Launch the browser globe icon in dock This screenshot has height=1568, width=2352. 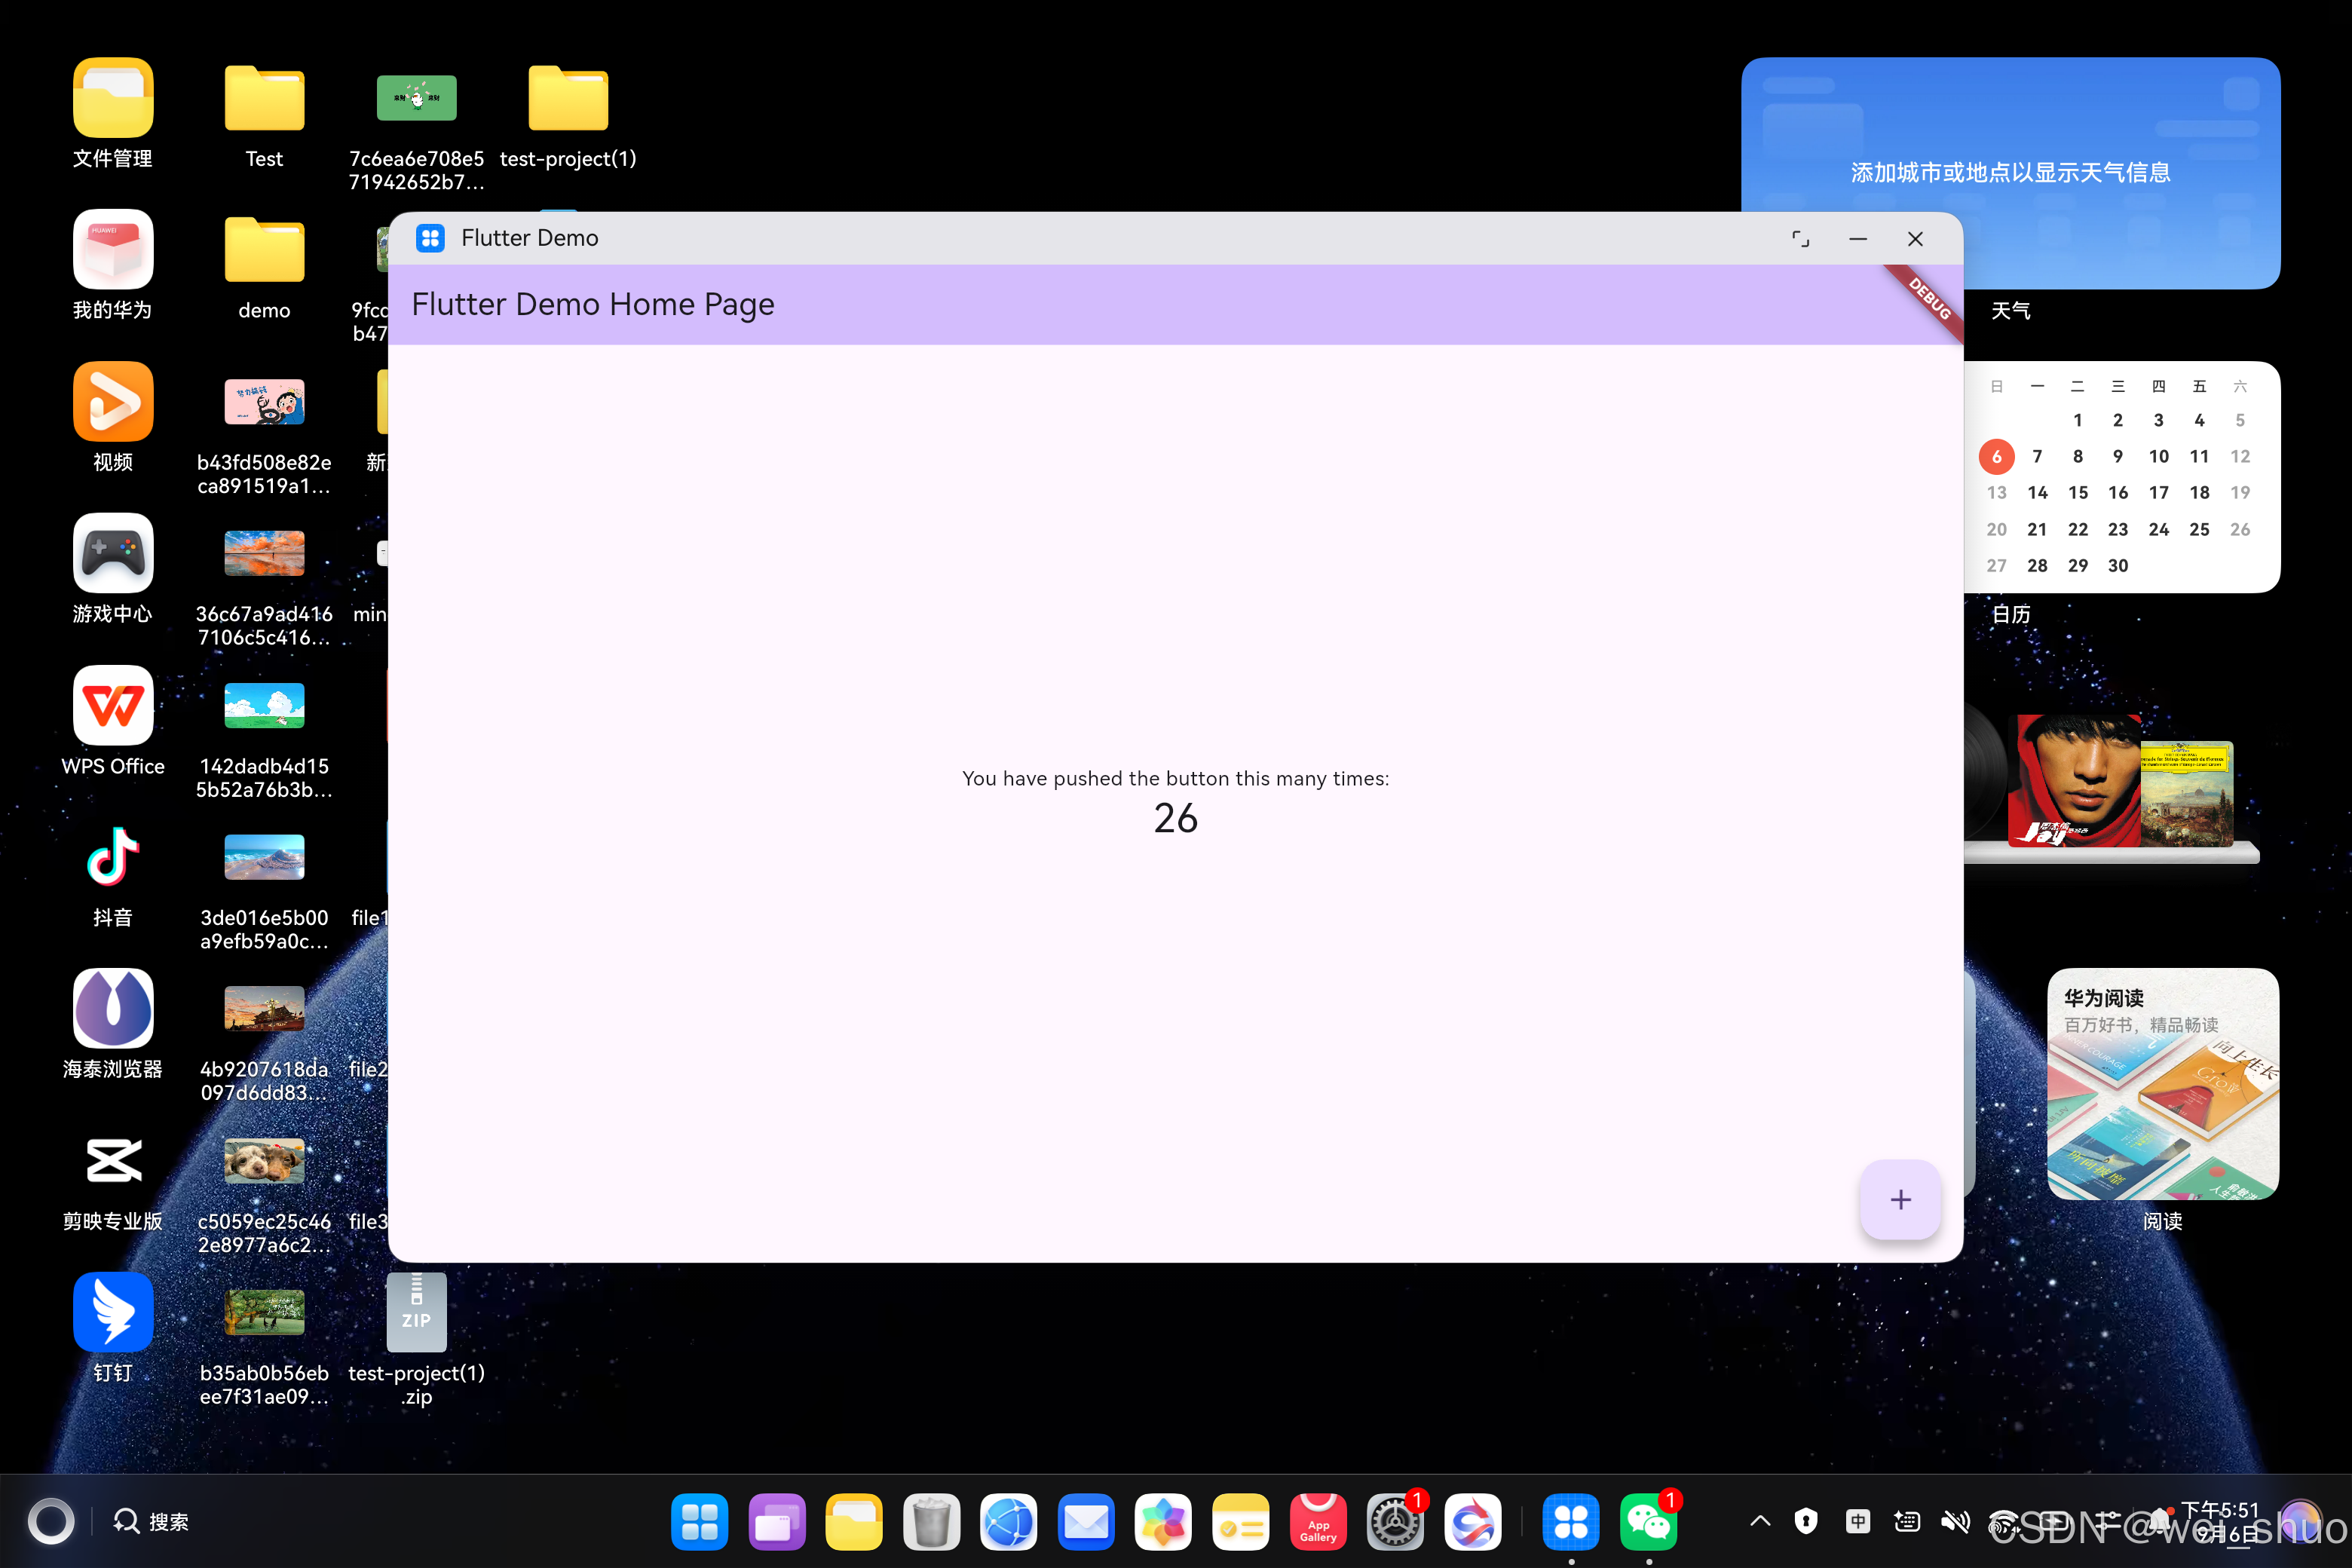pos(1008,1521)
